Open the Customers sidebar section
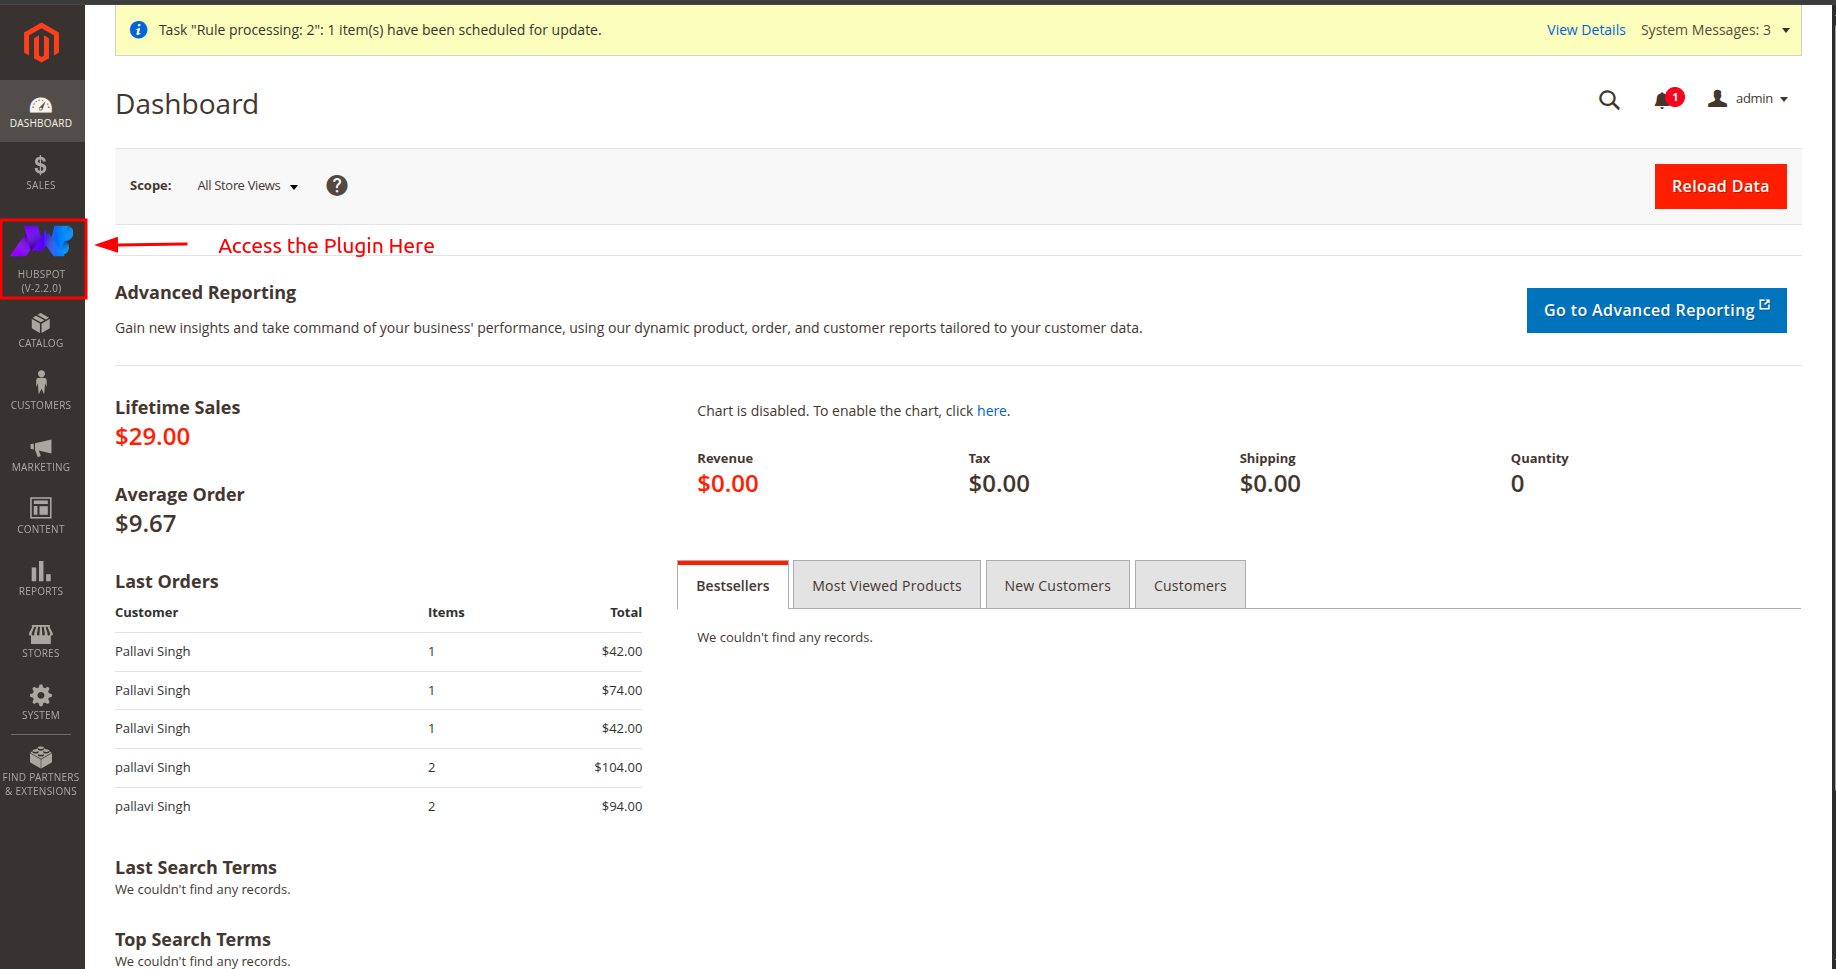 point(41,391)
